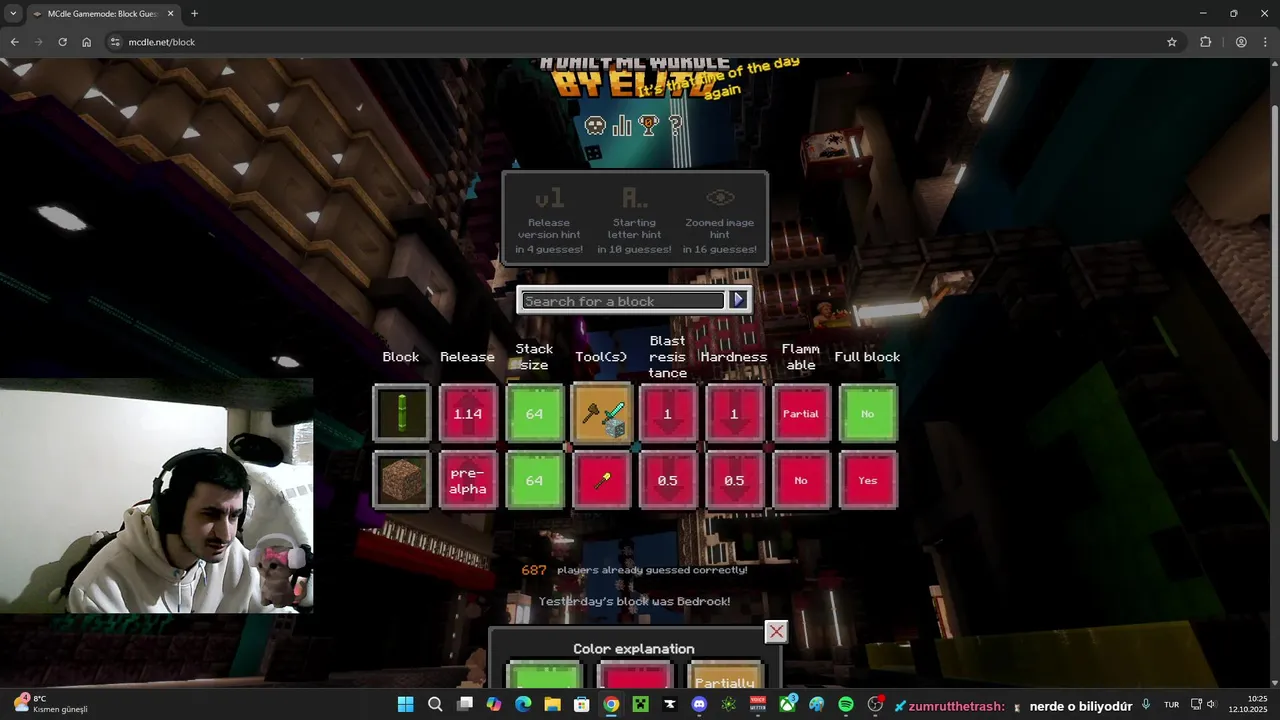Go to the browser home page

(x=87, y=42)
